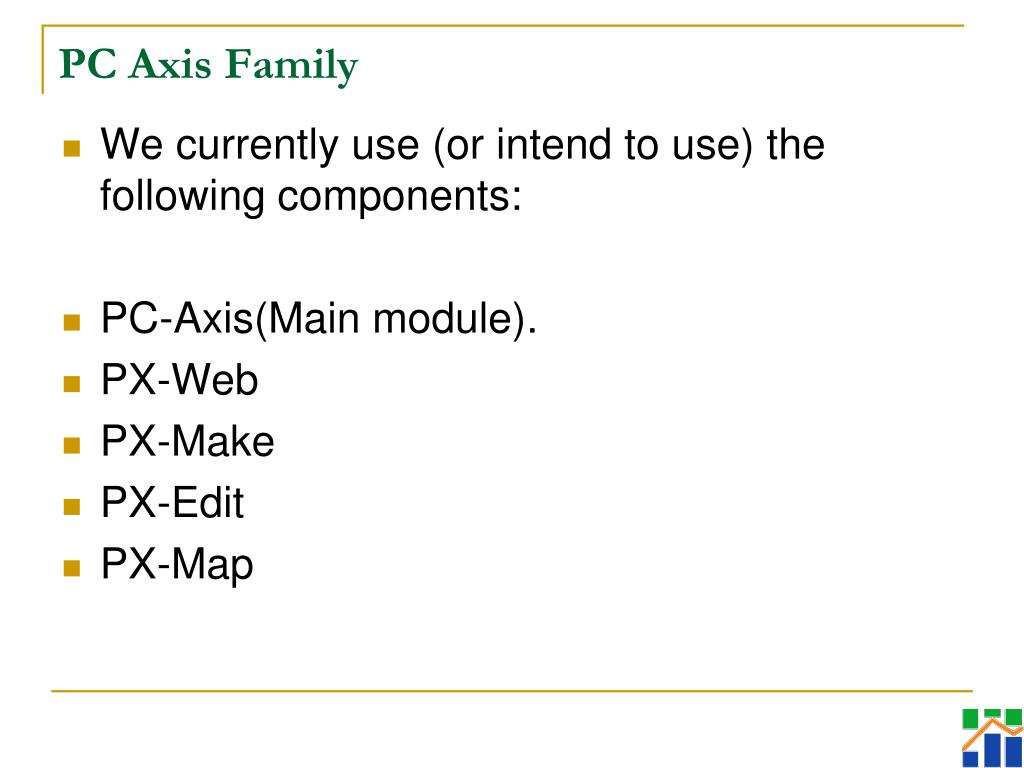Click the PX-Web list item text
The image size is (1024, 768).
pos(180,379)
